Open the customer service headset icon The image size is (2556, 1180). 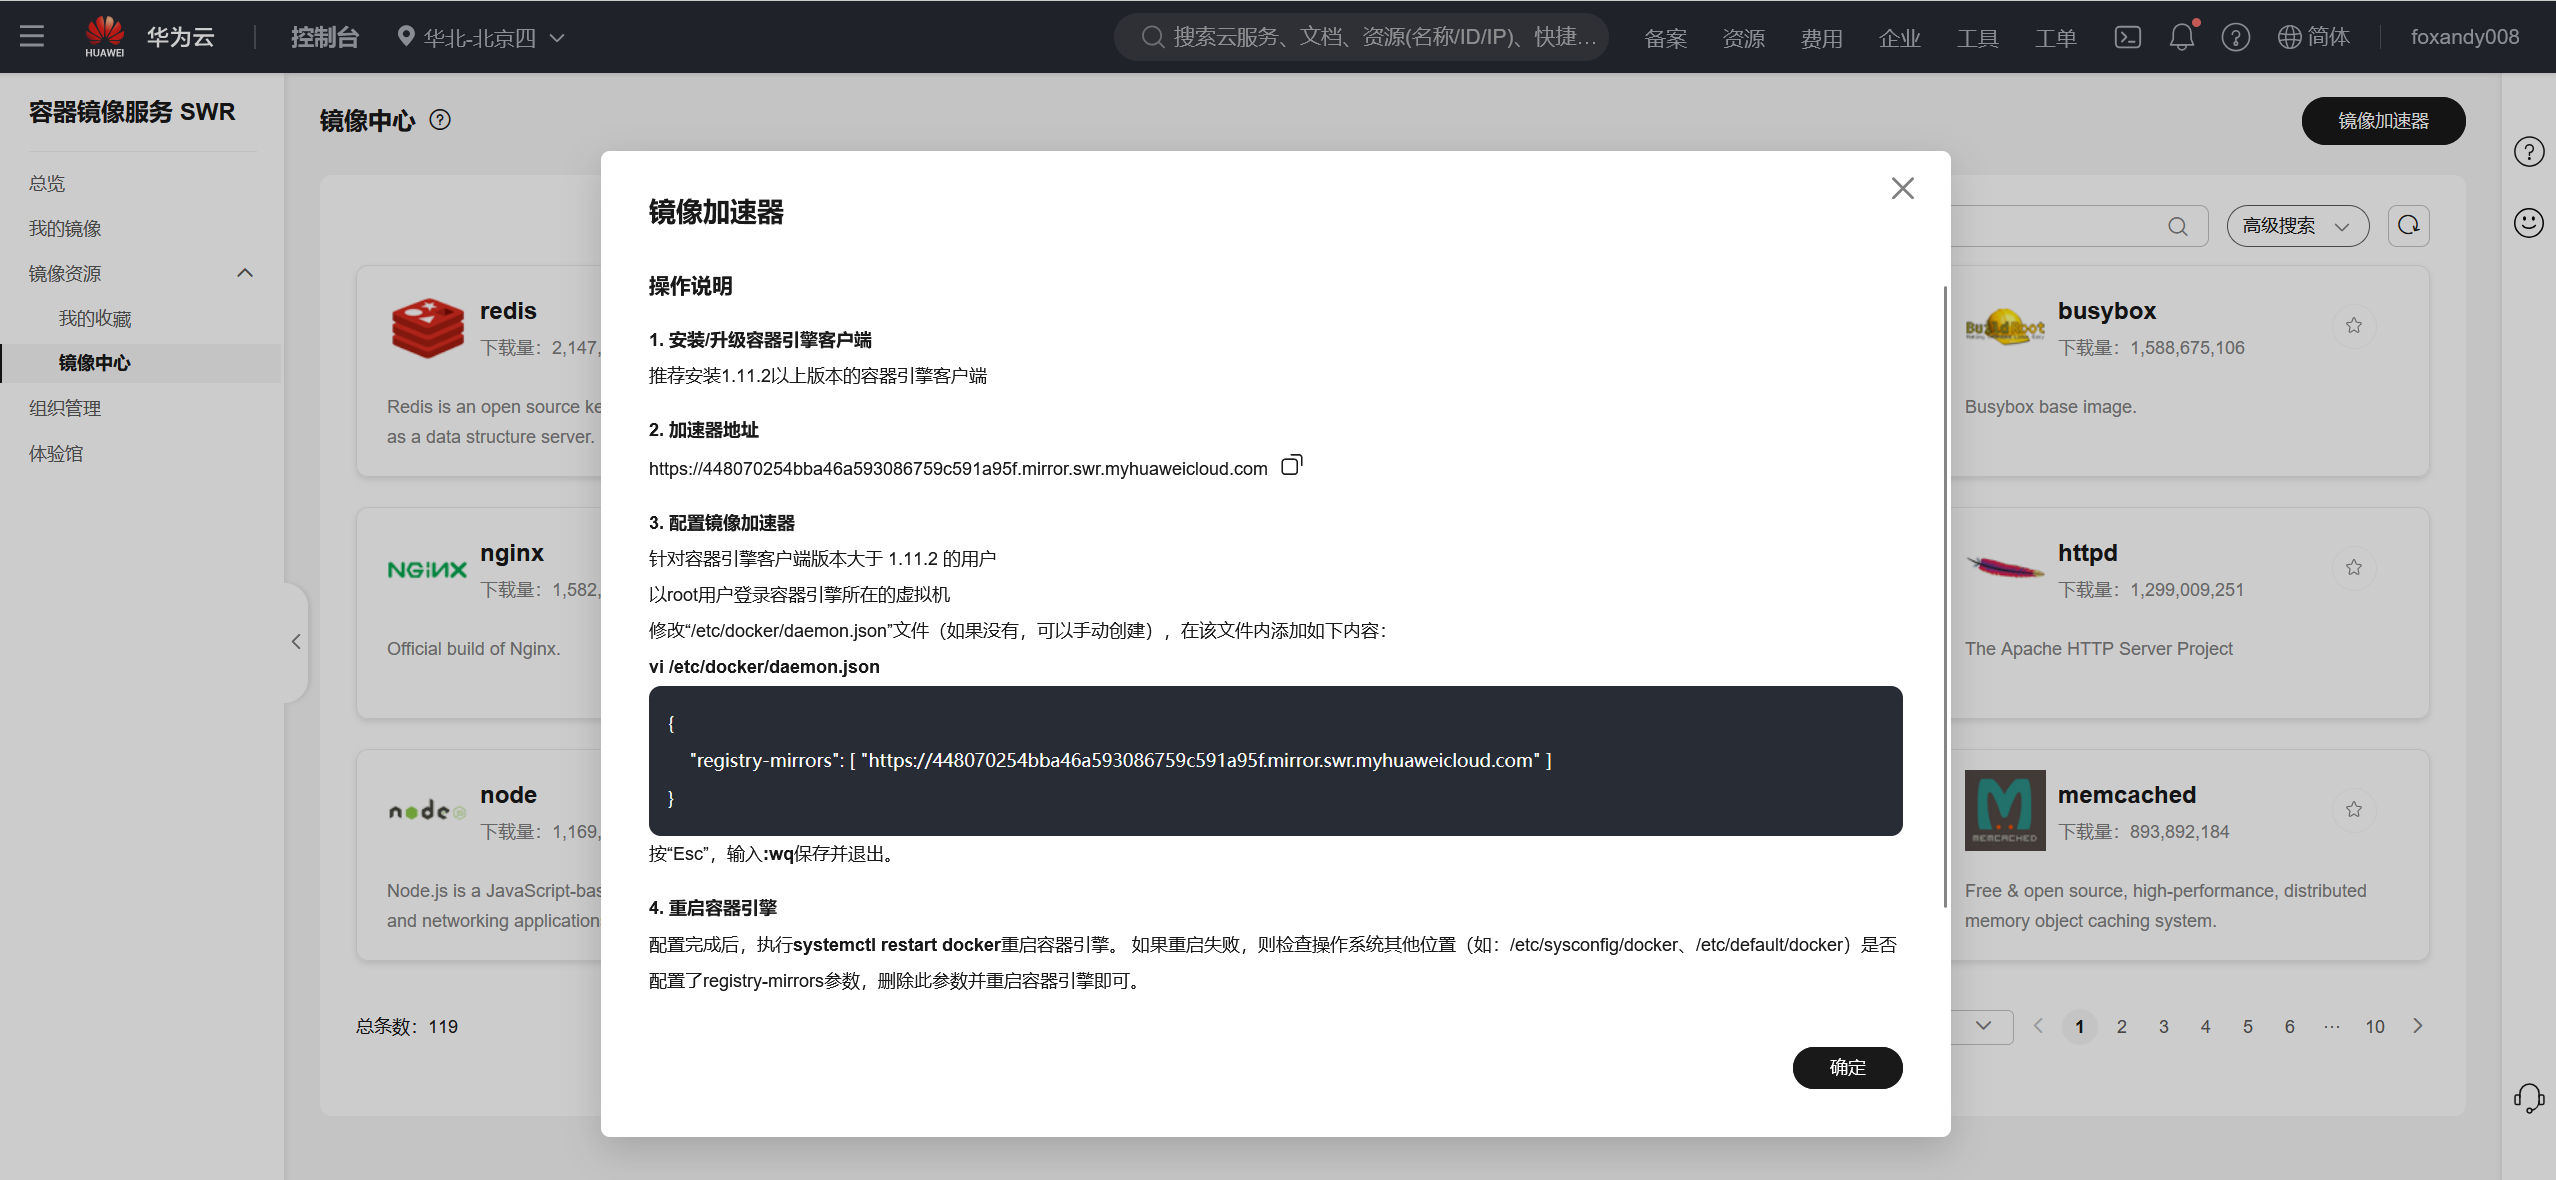tap(2529, 1098)
